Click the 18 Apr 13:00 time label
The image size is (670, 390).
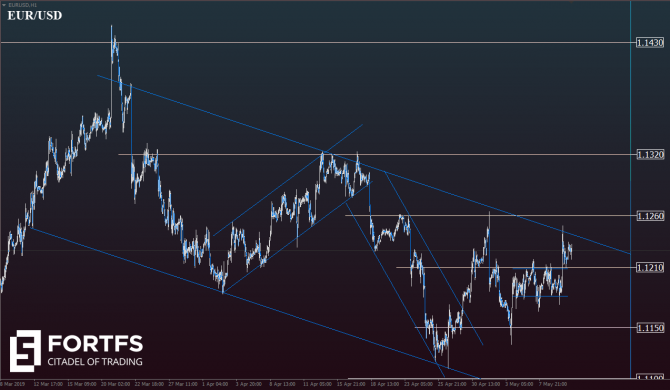tap(385, 384)
